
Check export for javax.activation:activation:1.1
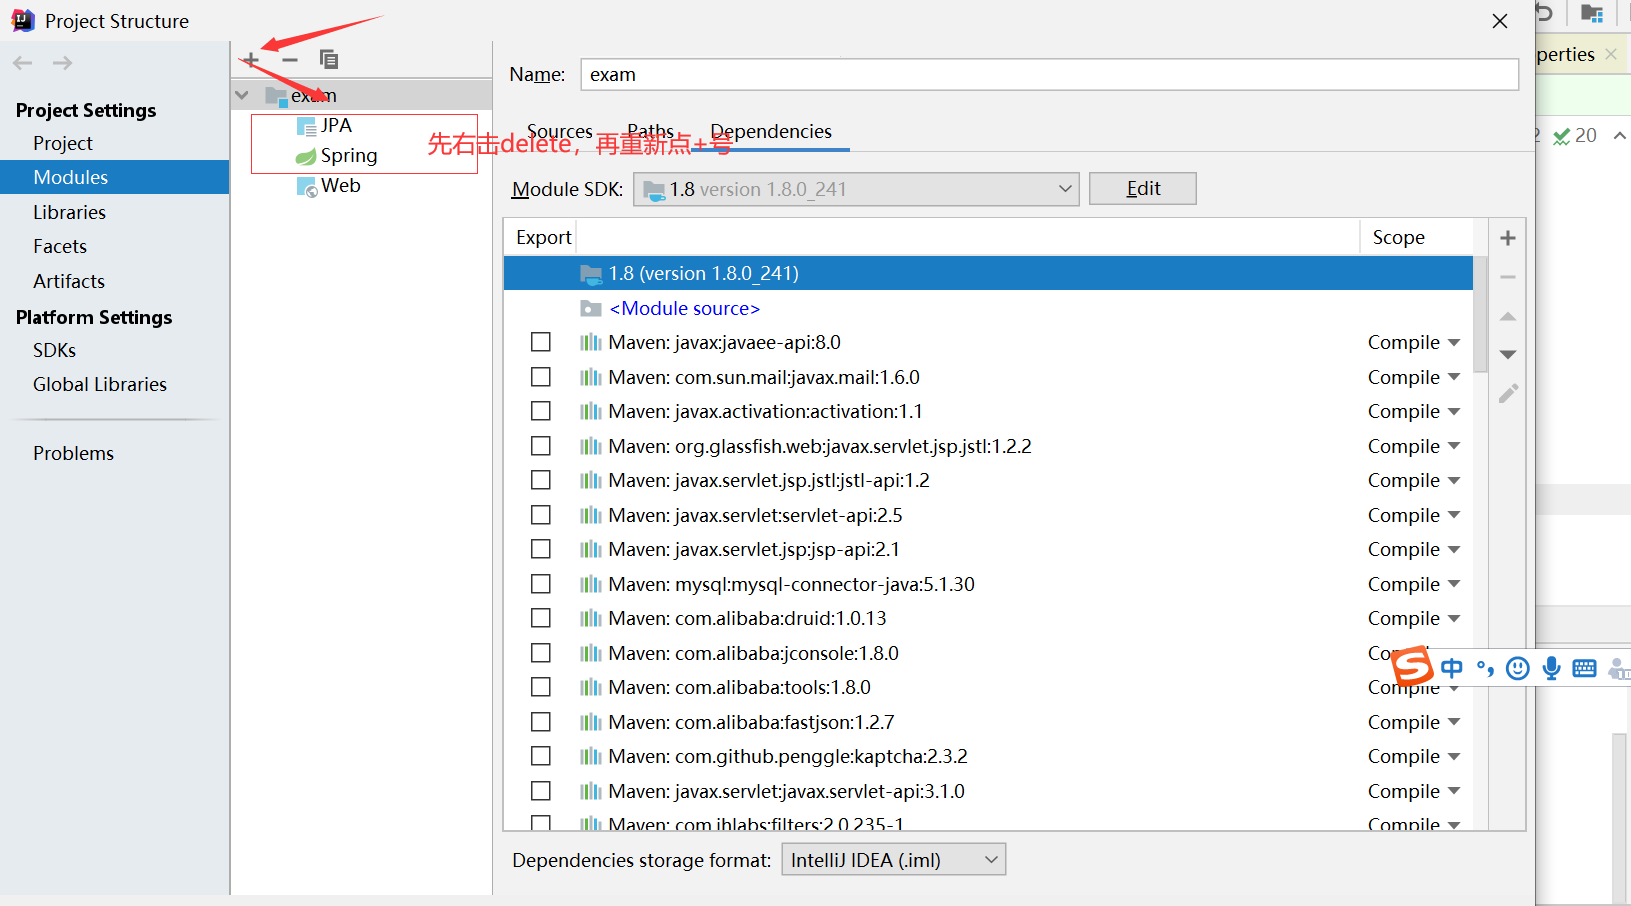(541, 411)
